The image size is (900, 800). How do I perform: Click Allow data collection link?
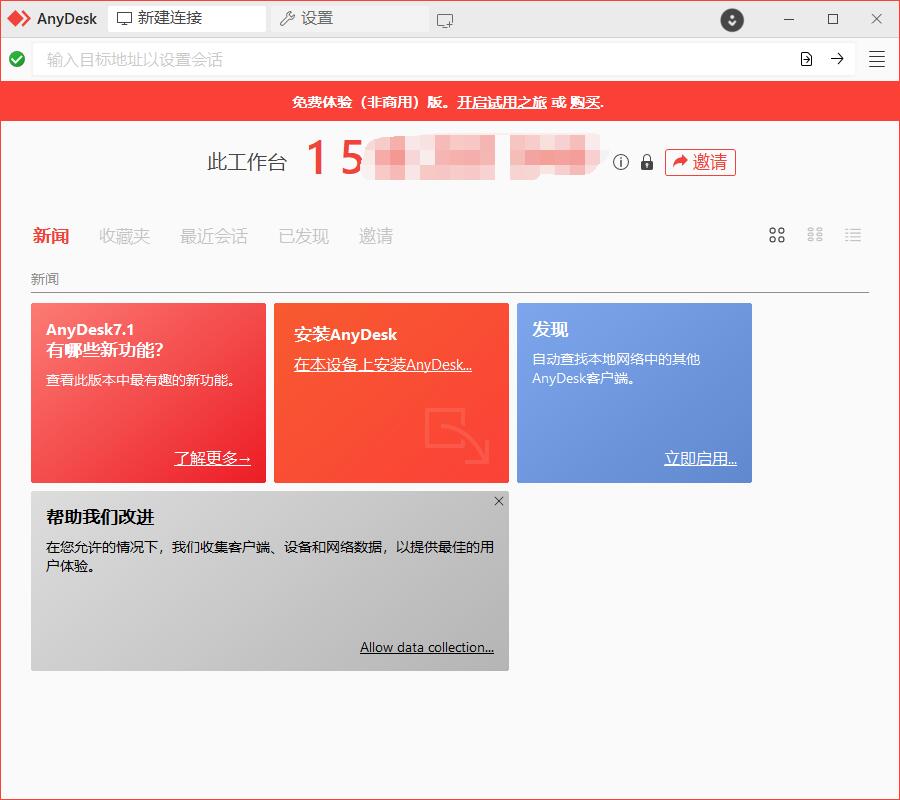427,647
